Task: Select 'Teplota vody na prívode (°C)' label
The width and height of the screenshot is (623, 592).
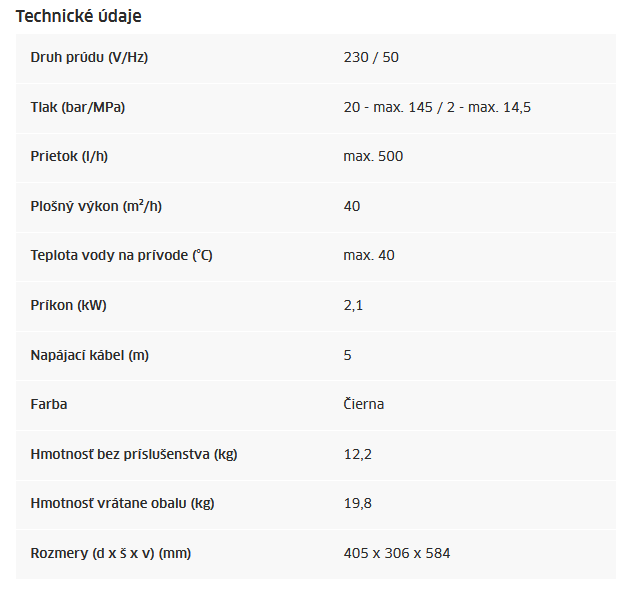Action: 122,255
